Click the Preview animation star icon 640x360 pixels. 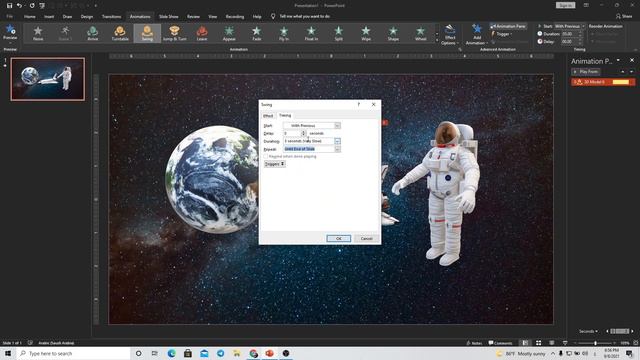(10, 29)
